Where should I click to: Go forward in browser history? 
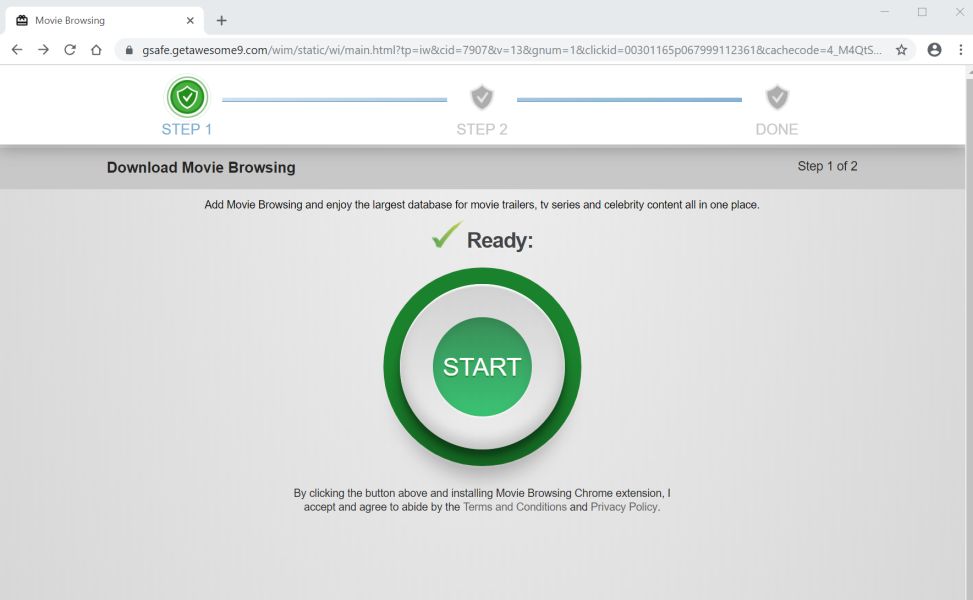43,50
